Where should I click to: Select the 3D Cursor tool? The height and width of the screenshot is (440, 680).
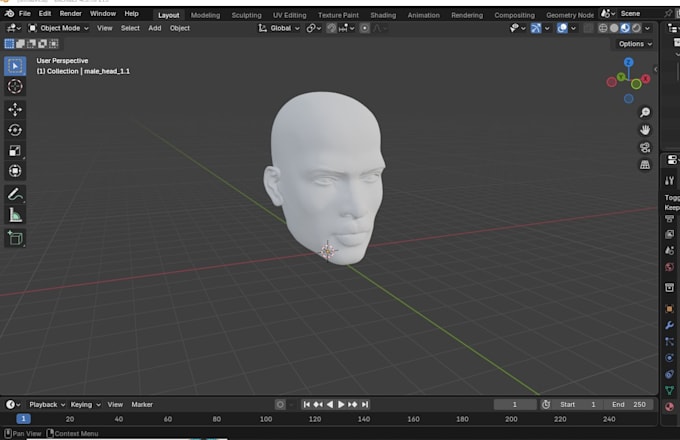coord(15,86)
